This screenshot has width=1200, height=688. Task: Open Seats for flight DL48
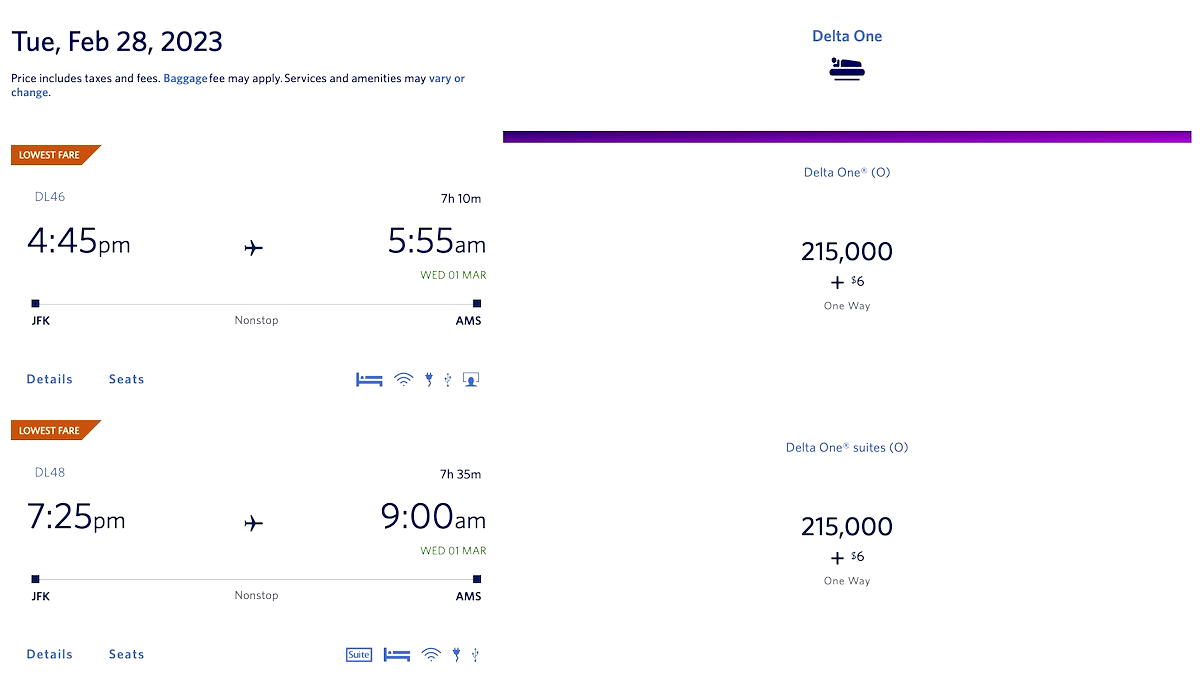click(126, 654)
